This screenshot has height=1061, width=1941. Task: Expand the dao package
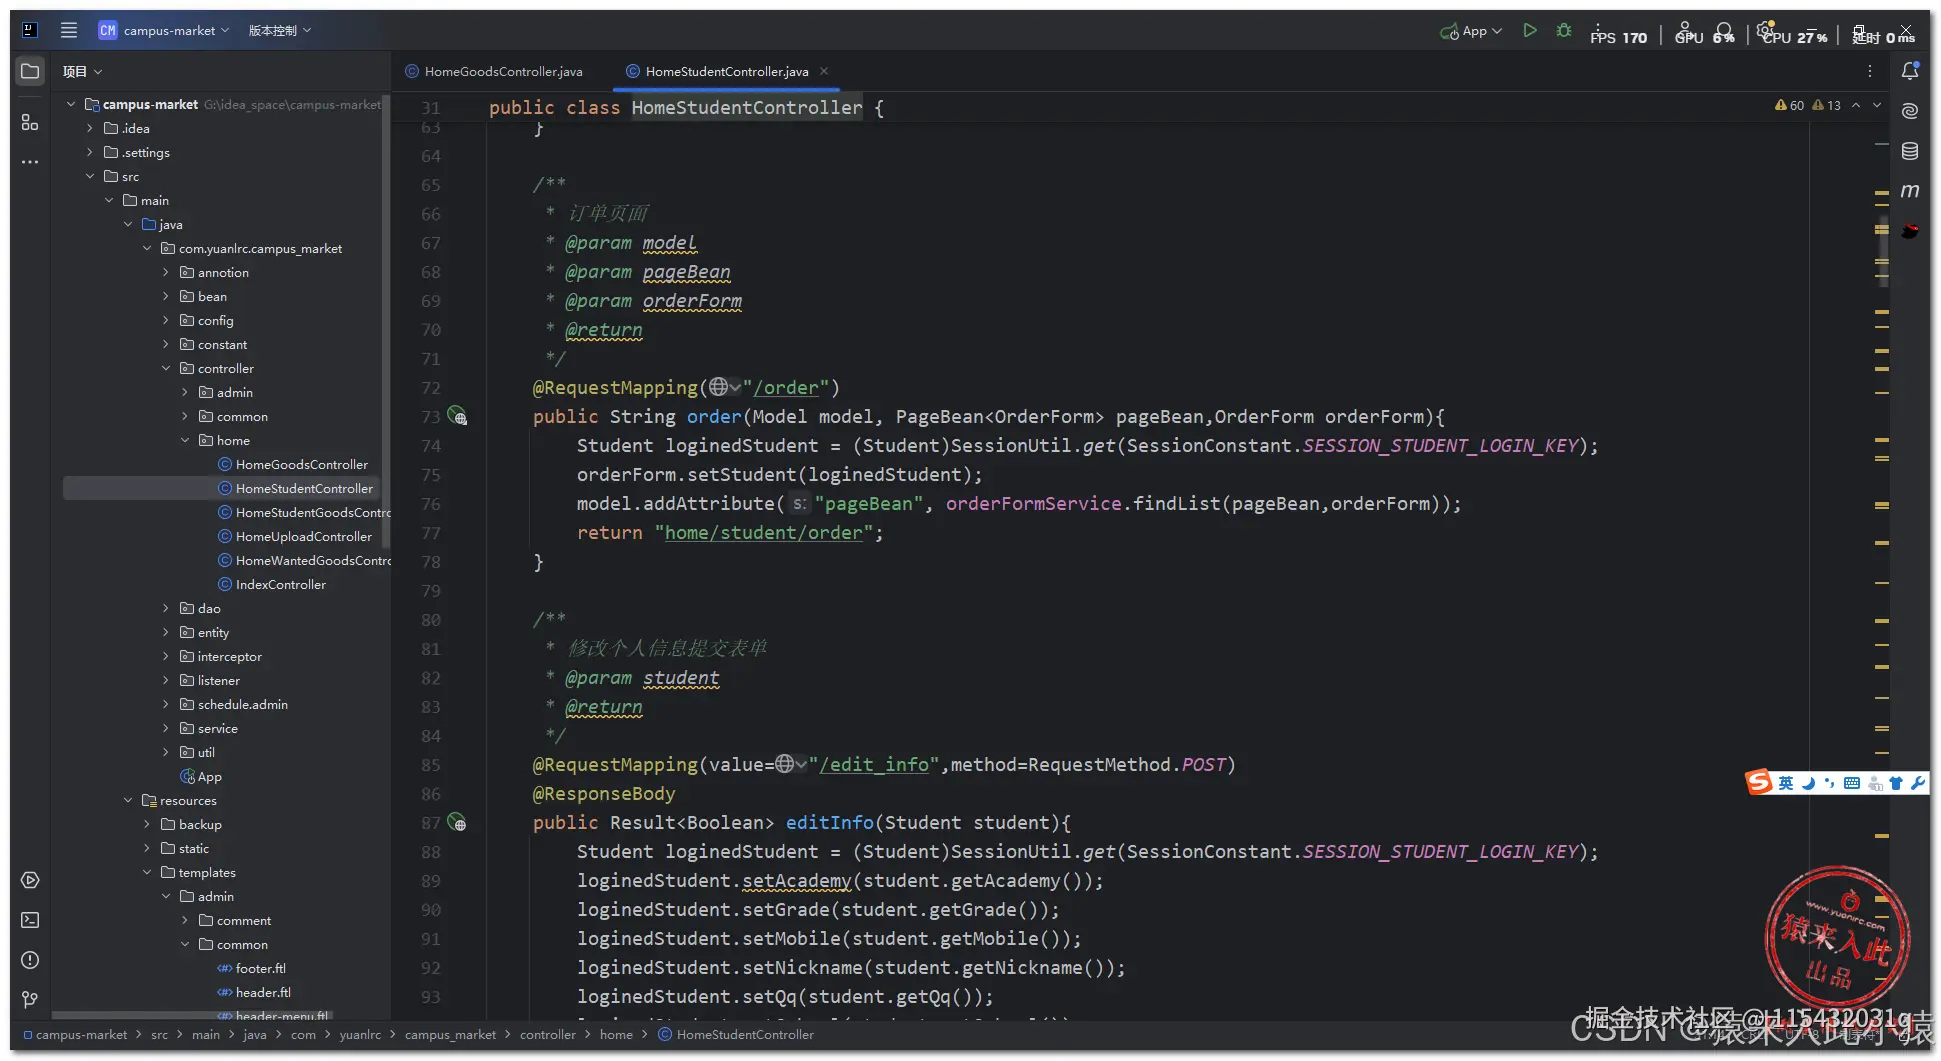click(166, 608)
